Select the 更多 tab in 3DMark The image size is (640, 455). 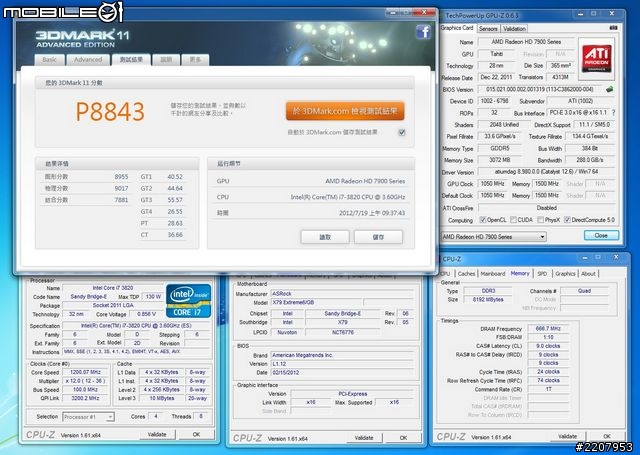[195, 60]
